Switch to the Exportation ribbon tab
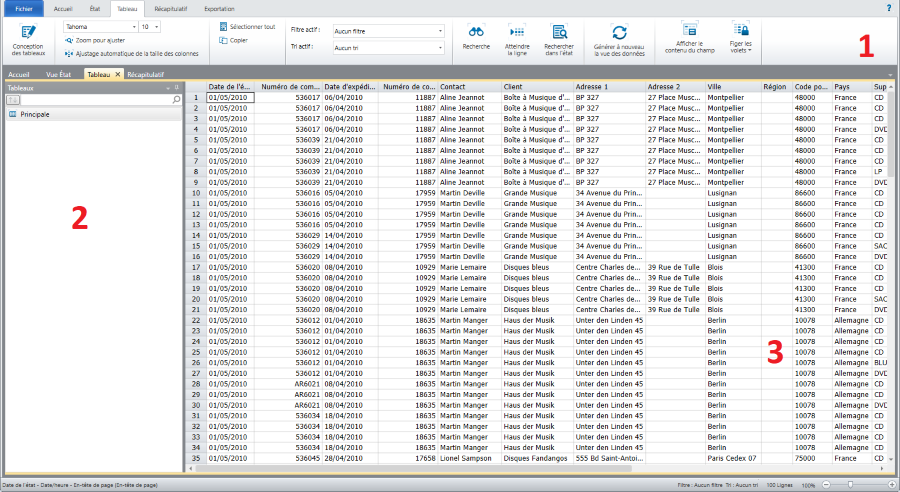Viewport: 900px width, 492px height. pos(219,8)
